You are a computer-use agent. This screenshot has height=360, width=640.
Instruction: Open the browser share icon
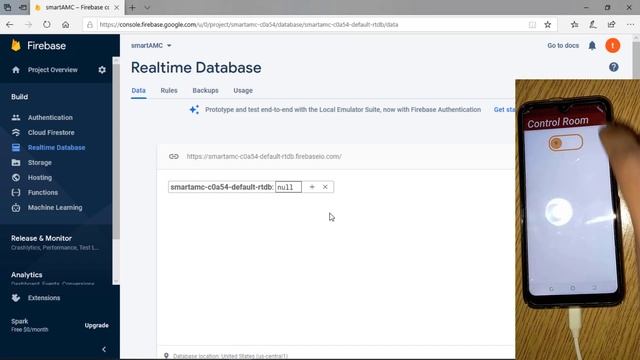click(x=611, y=24)
